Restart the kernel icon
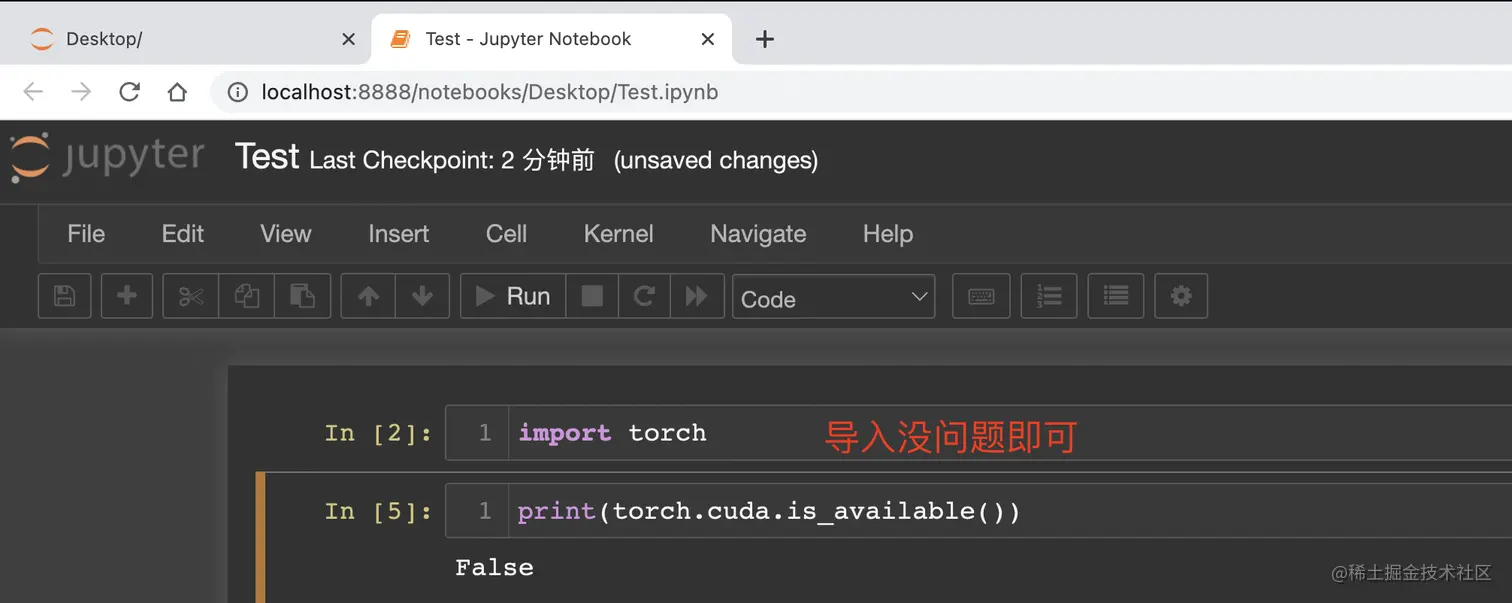Screen dimensions: 1512x603 (644, 296)
